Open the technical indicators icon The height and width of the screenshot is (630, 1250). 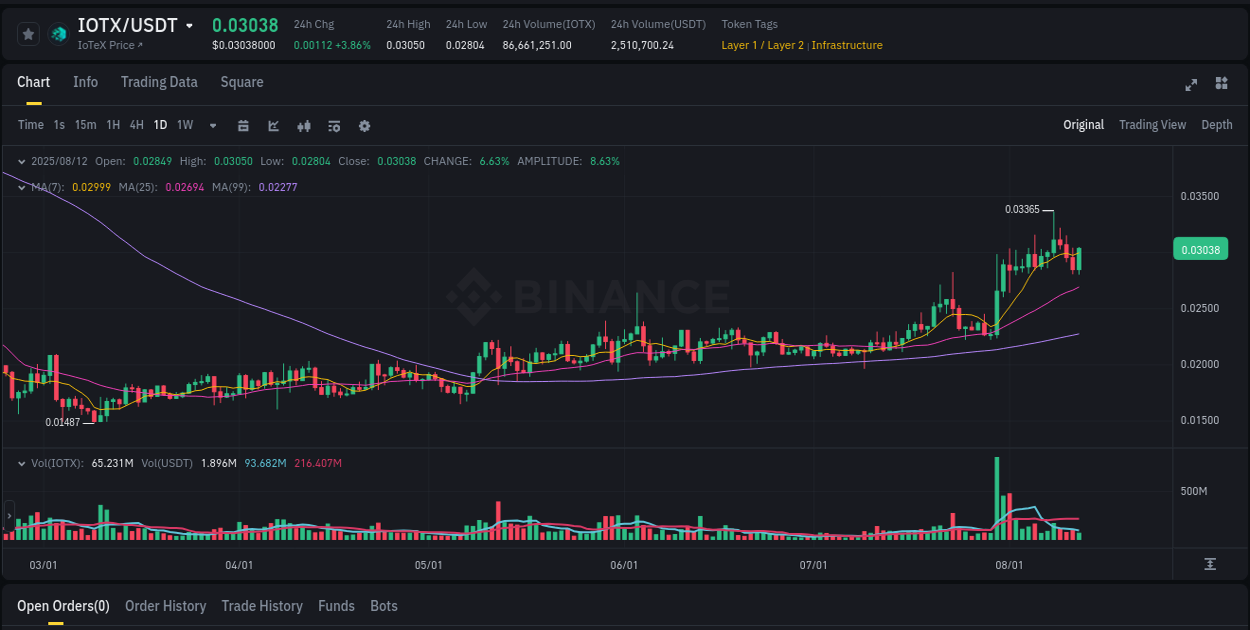coord(334,125)
